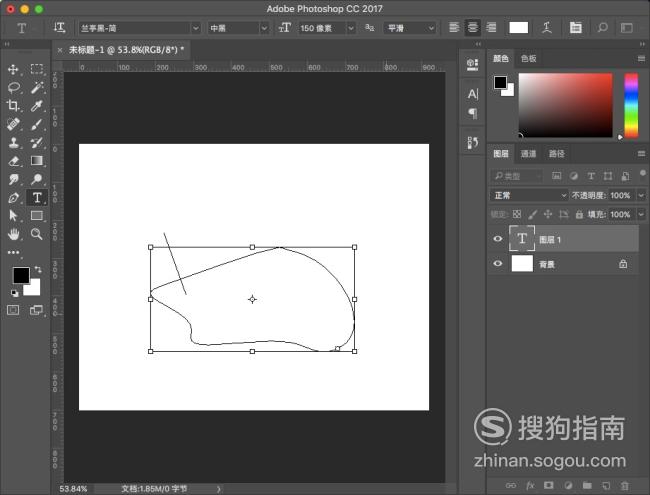Viewport: 650px width, 495px height.
Task: Toggle lock transparent pixels
Action: tap(517, 214)
